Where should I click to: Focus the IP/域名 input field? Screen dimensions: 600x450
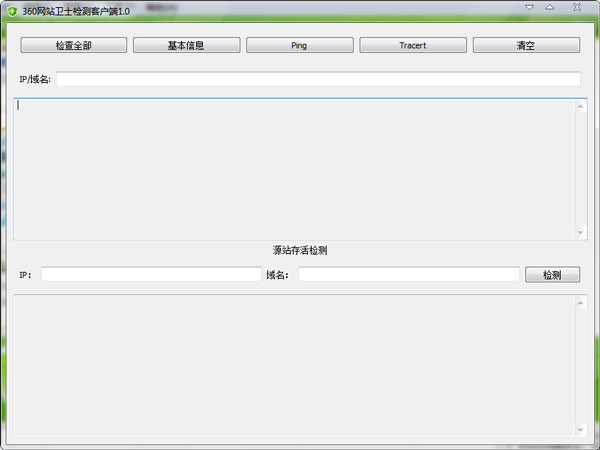tap(318, 79)
